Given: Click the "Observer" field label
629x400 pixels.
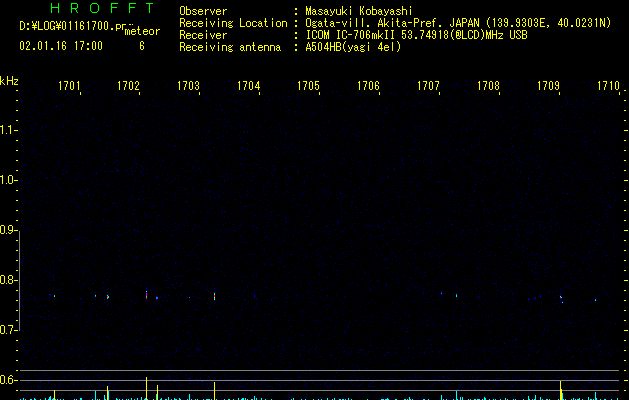Looking at the screenshot, I should (203, 11).
